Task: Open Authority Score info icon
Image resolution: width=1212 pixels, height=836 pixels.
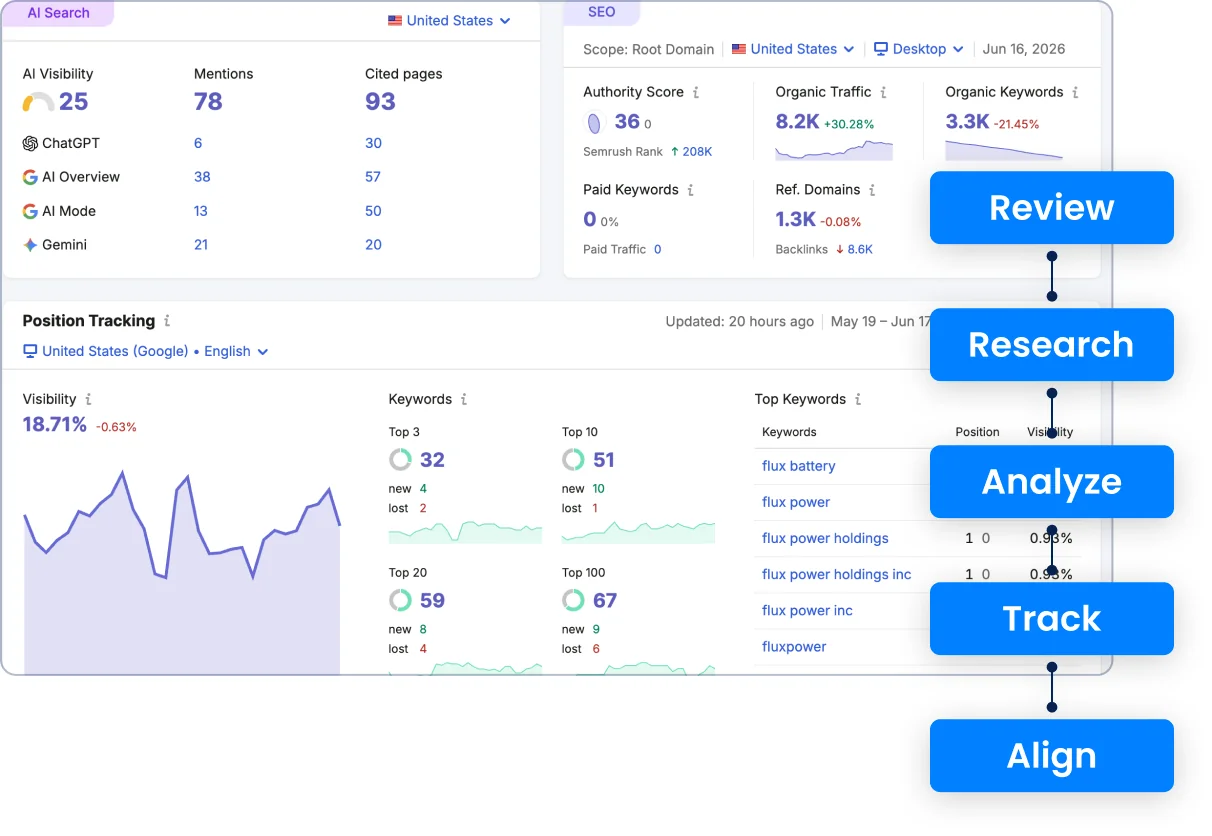Action: point(696,92)
